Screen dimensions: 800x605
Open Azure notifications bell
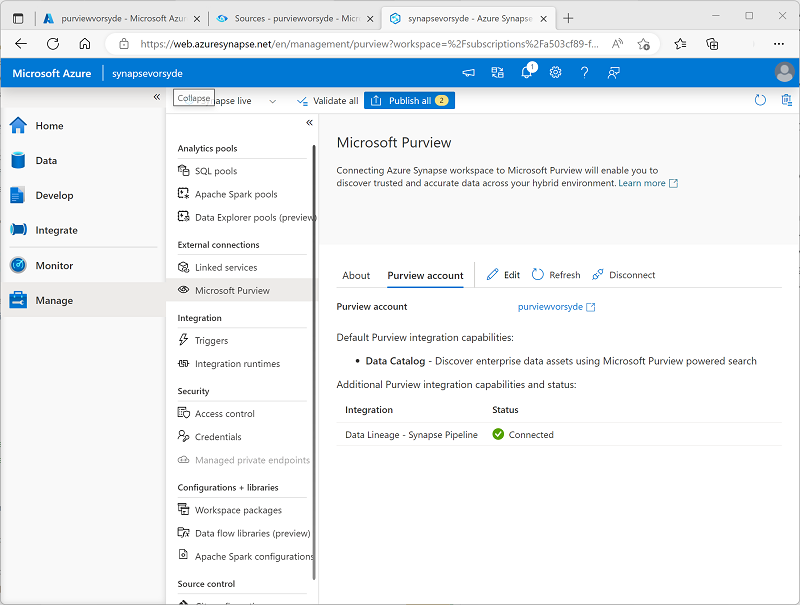528,72
